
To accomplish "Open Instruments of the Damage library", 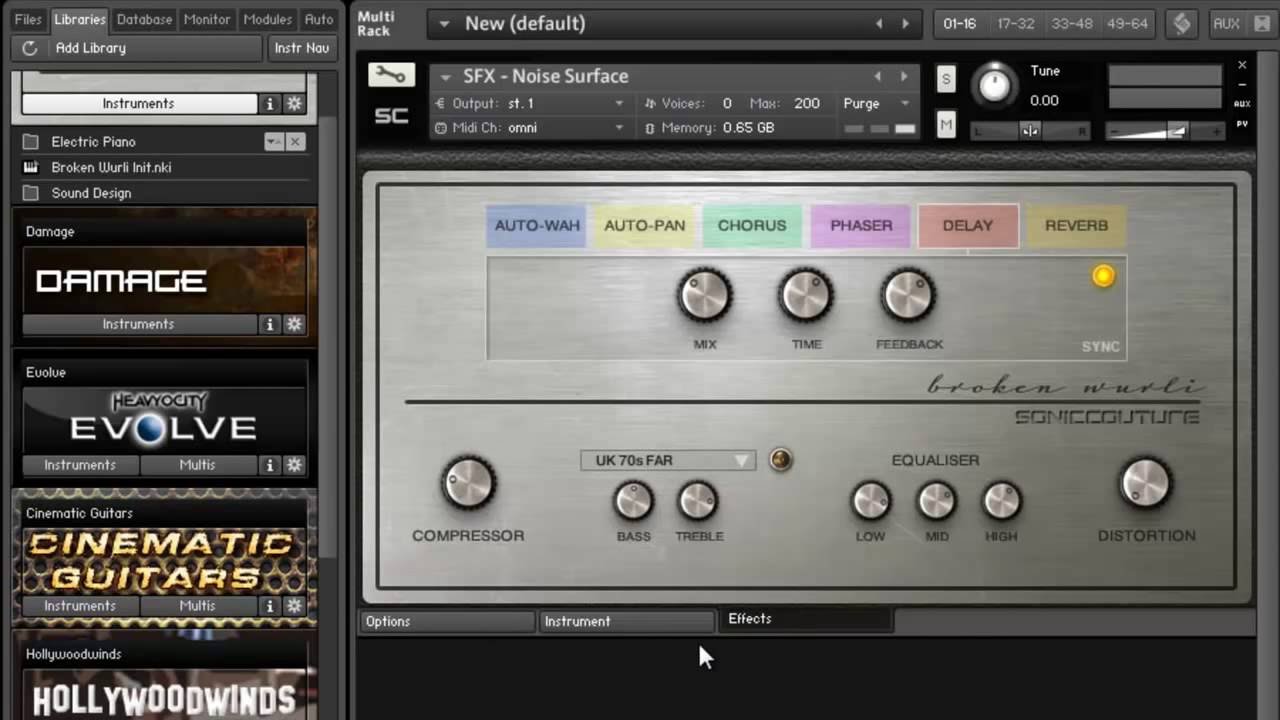I will tap(139, 324).
